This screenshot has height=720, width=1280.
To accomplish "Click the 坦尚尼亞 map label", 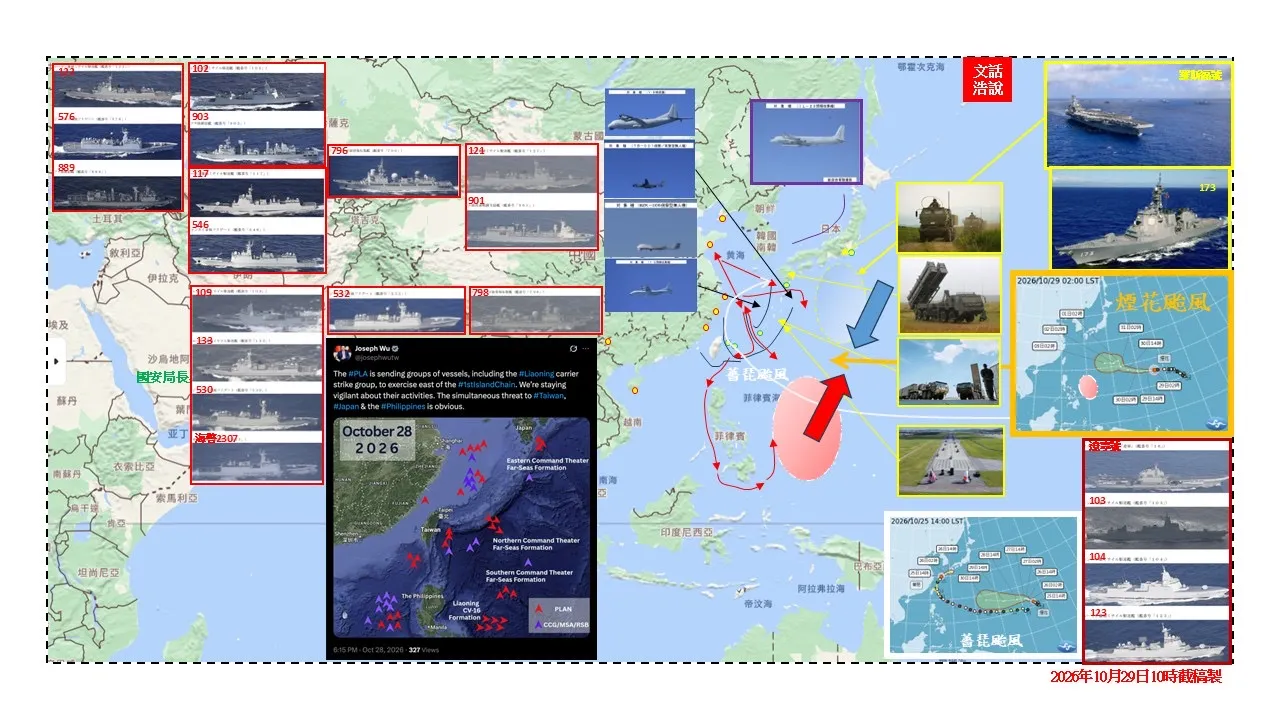I will 99,573.
